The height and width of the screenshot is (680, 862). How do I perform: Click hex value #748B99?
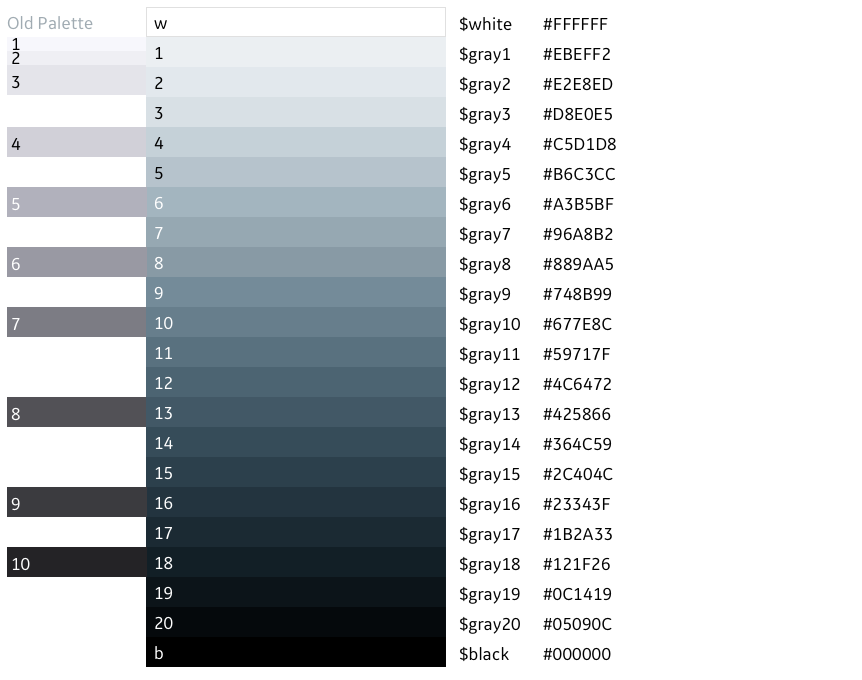[x=577, y=294]
